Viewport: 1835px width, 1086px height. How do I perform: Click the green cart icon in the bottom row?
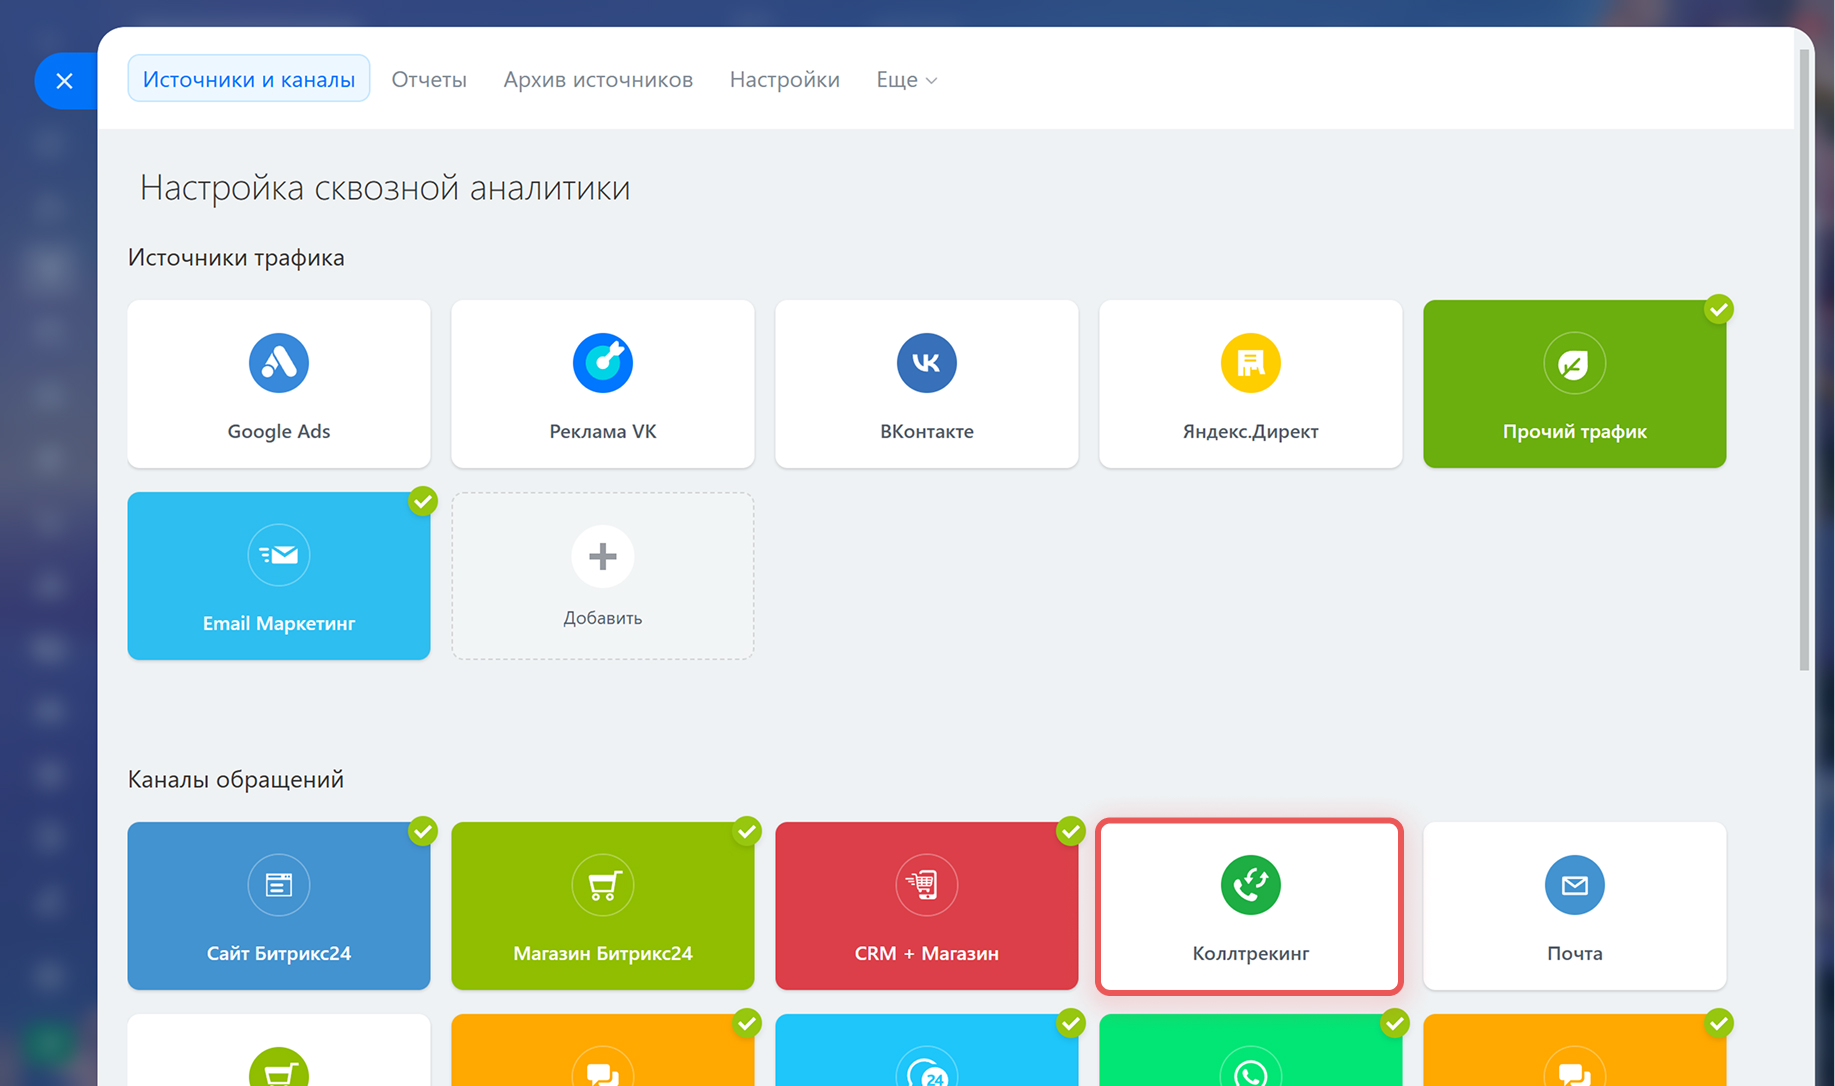(x=279, y=1067)
